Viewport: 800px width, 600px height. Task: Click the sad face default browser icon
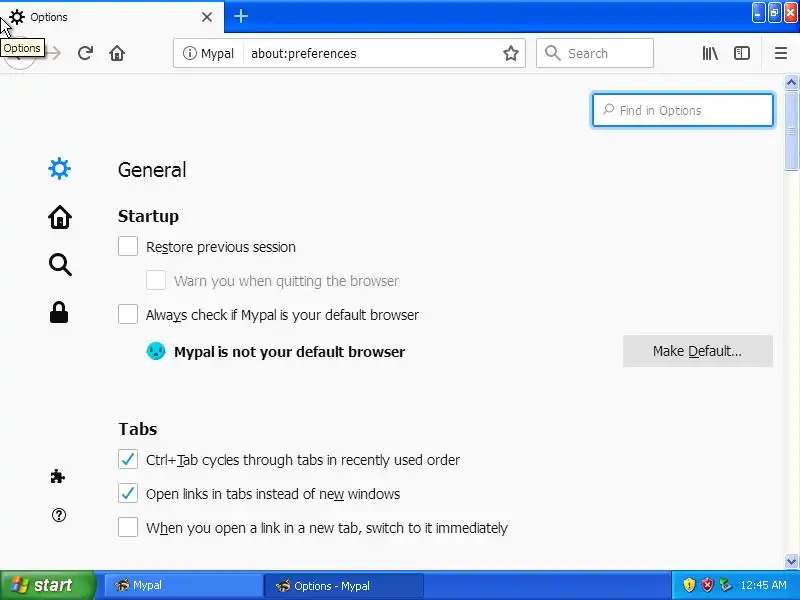156,351
